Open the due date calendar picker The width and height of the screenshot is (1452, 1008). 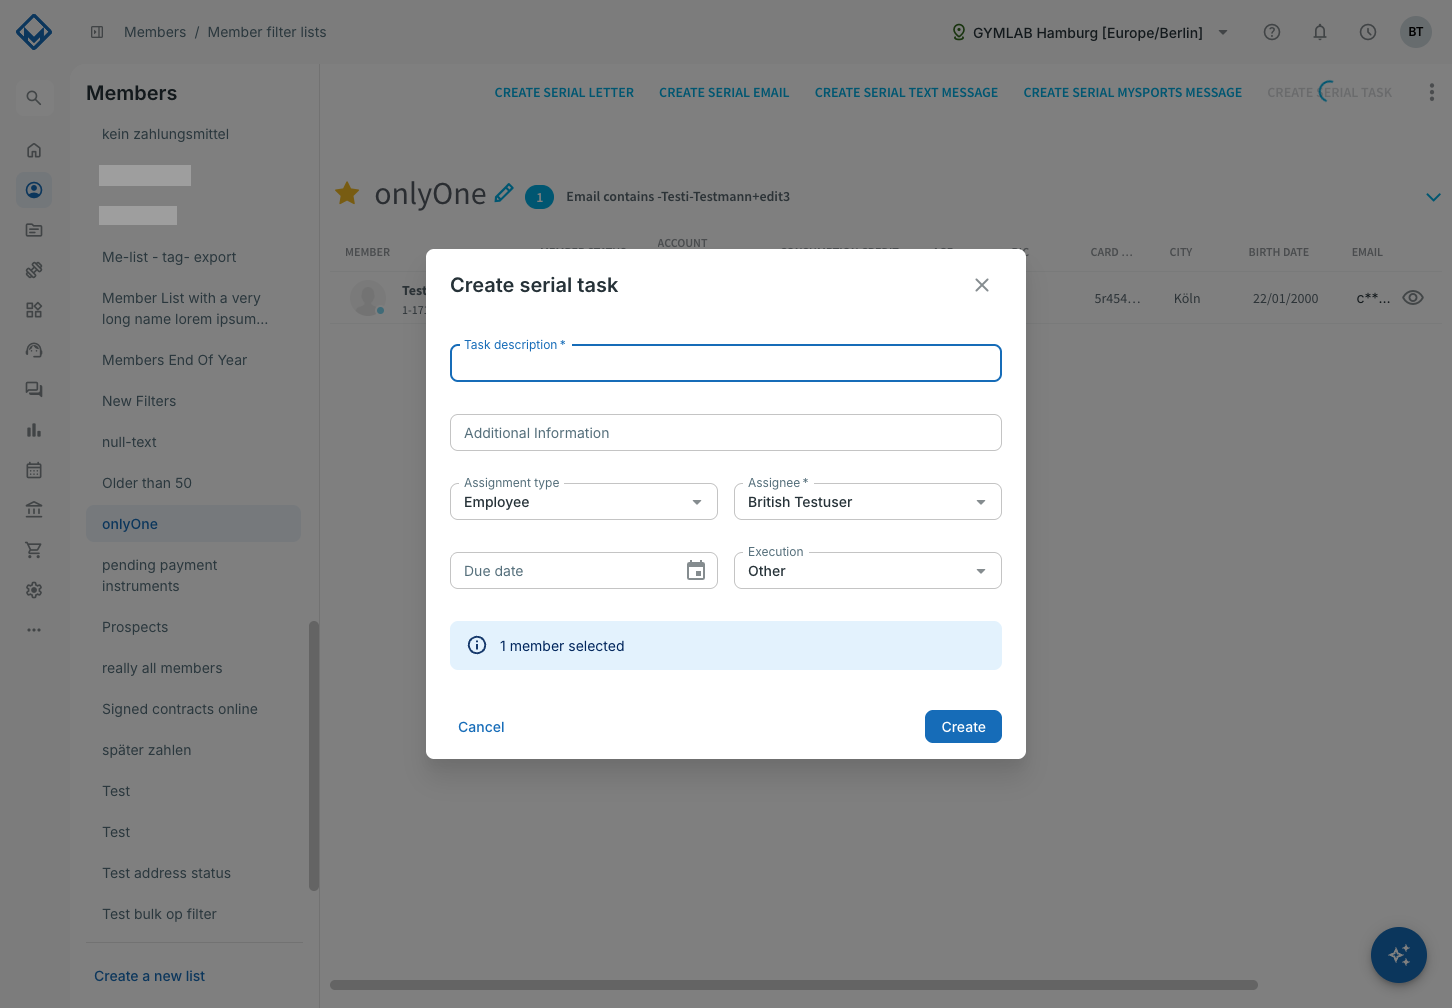[x=696, y=571]
